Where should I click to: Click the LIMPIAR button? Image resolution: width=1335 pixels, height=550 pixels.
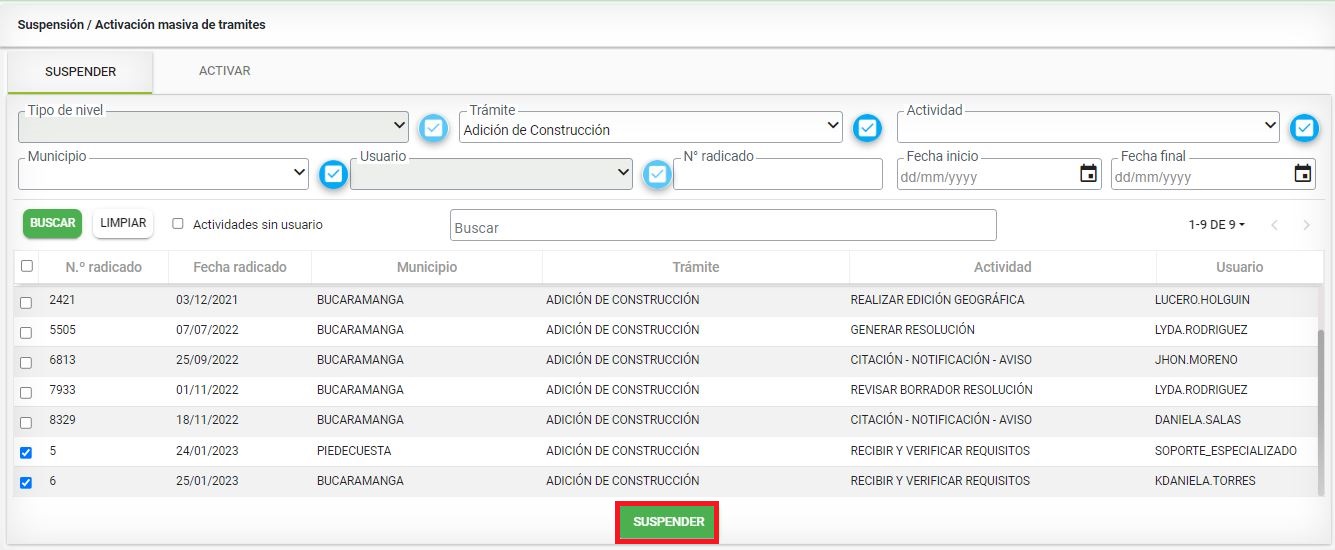click(x=123, y=223)
